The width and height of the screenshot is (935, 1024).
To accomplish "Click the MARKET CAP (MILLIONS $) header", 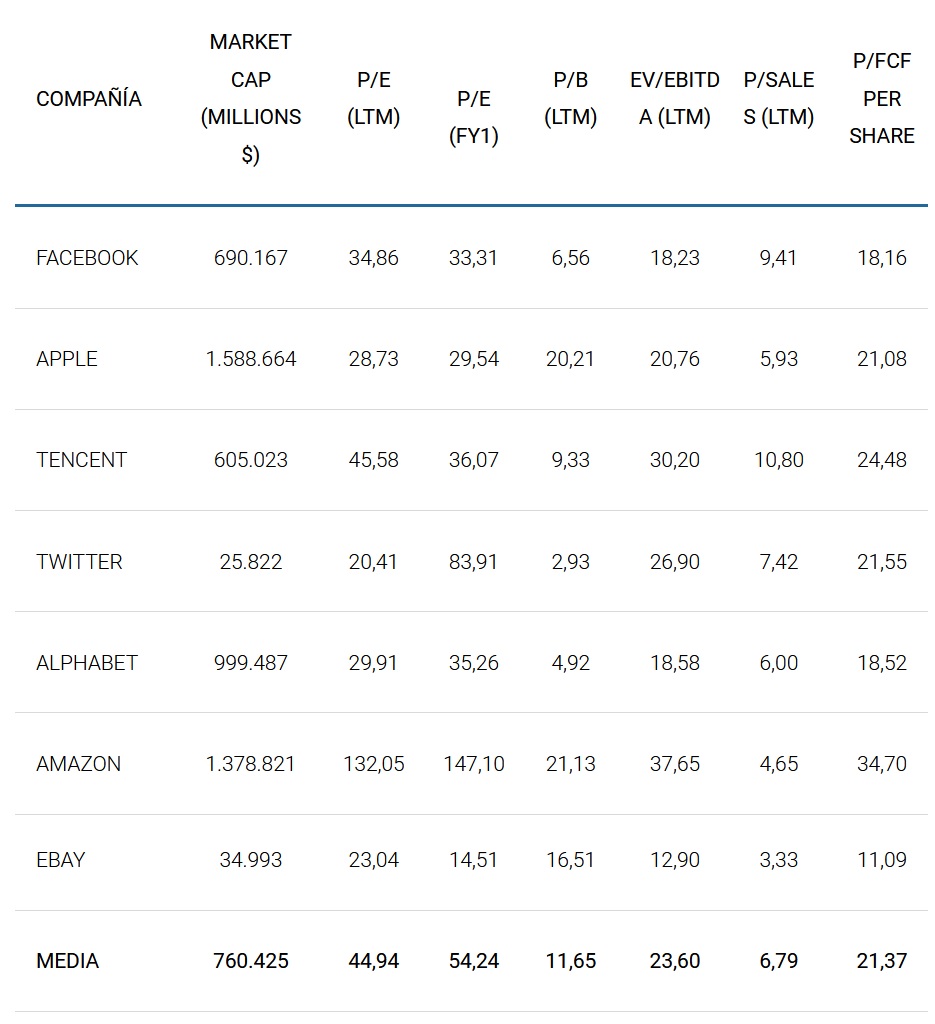I will (251, 98).
